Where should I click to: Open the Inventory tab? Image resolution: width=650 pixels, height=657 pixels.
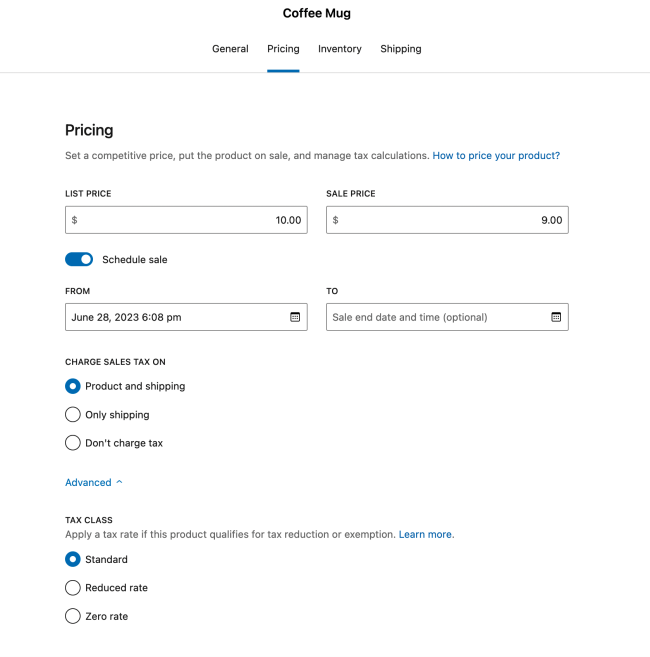pos(340,49)
